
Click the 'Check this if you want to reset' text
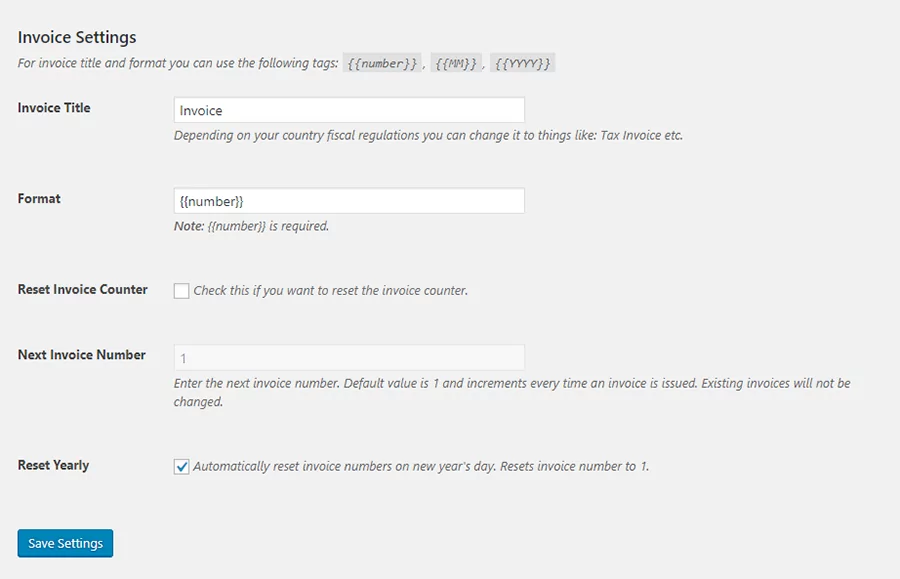pyautogui.click(x=330, y=291)
